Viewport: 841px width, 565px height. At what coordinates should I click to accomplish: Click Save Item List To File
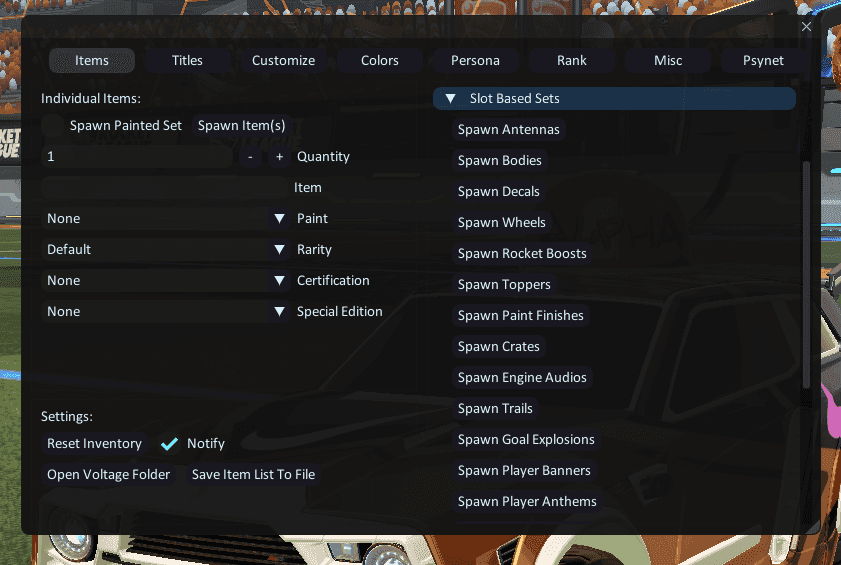[253, 475]
